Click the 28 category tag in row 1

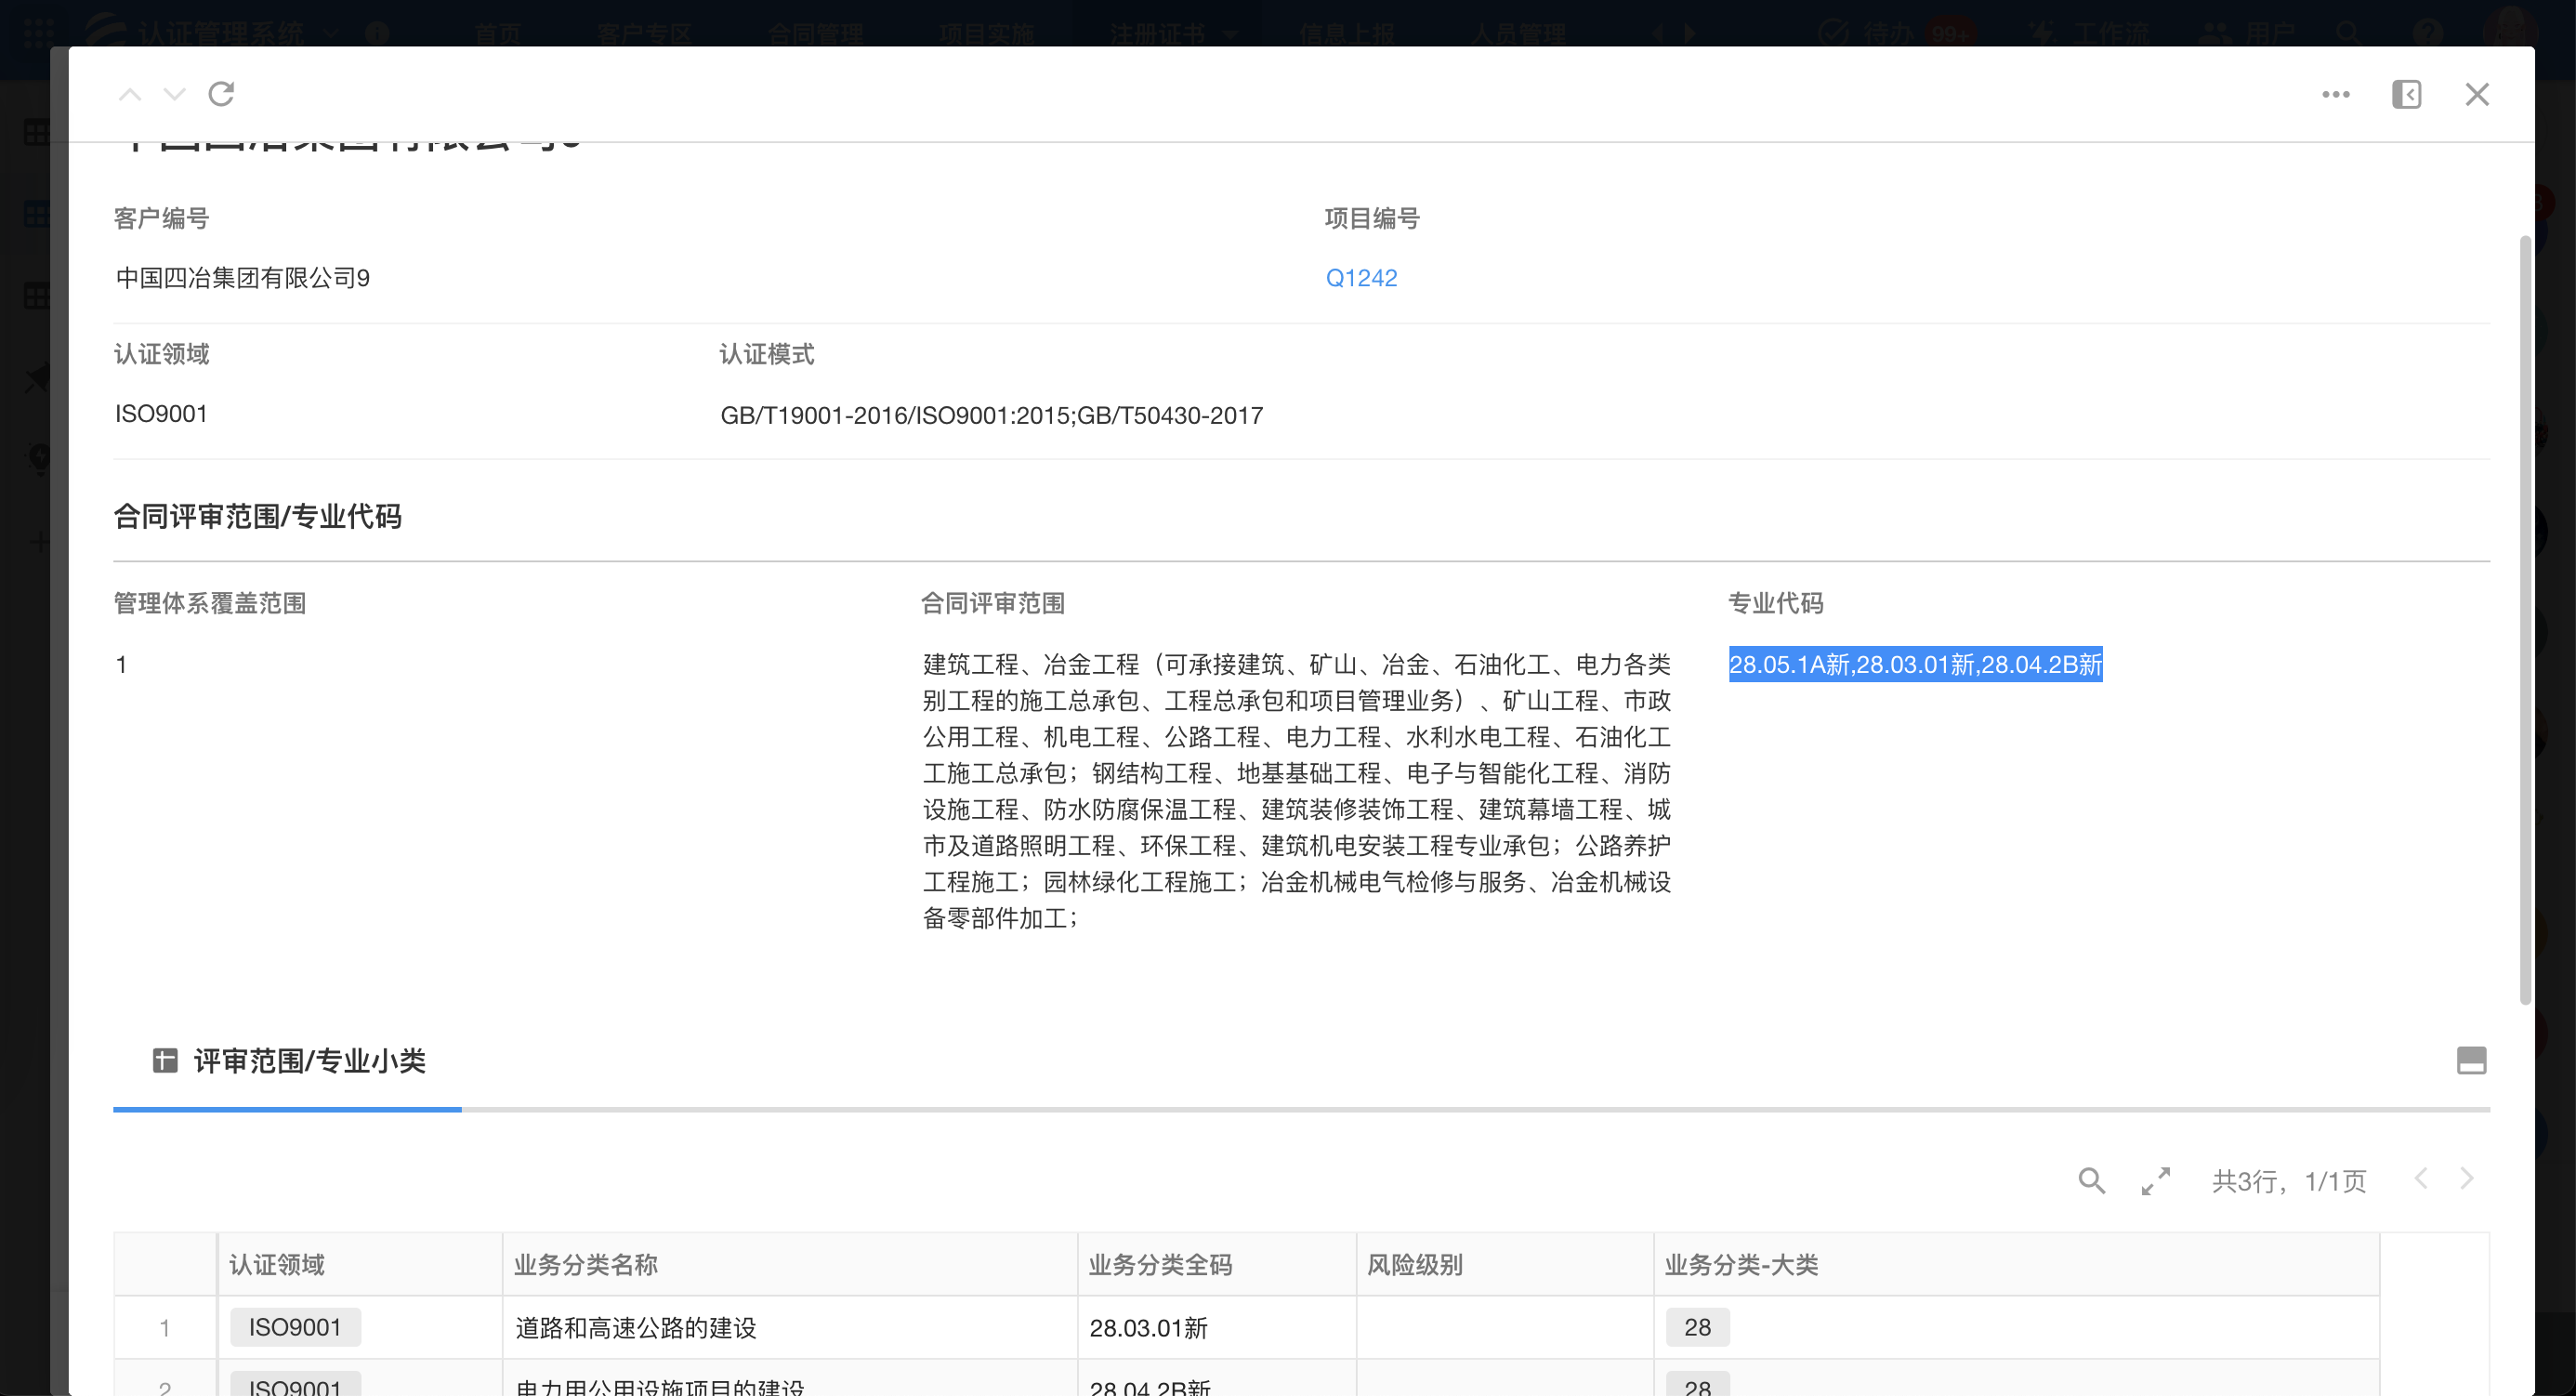1697,1327
